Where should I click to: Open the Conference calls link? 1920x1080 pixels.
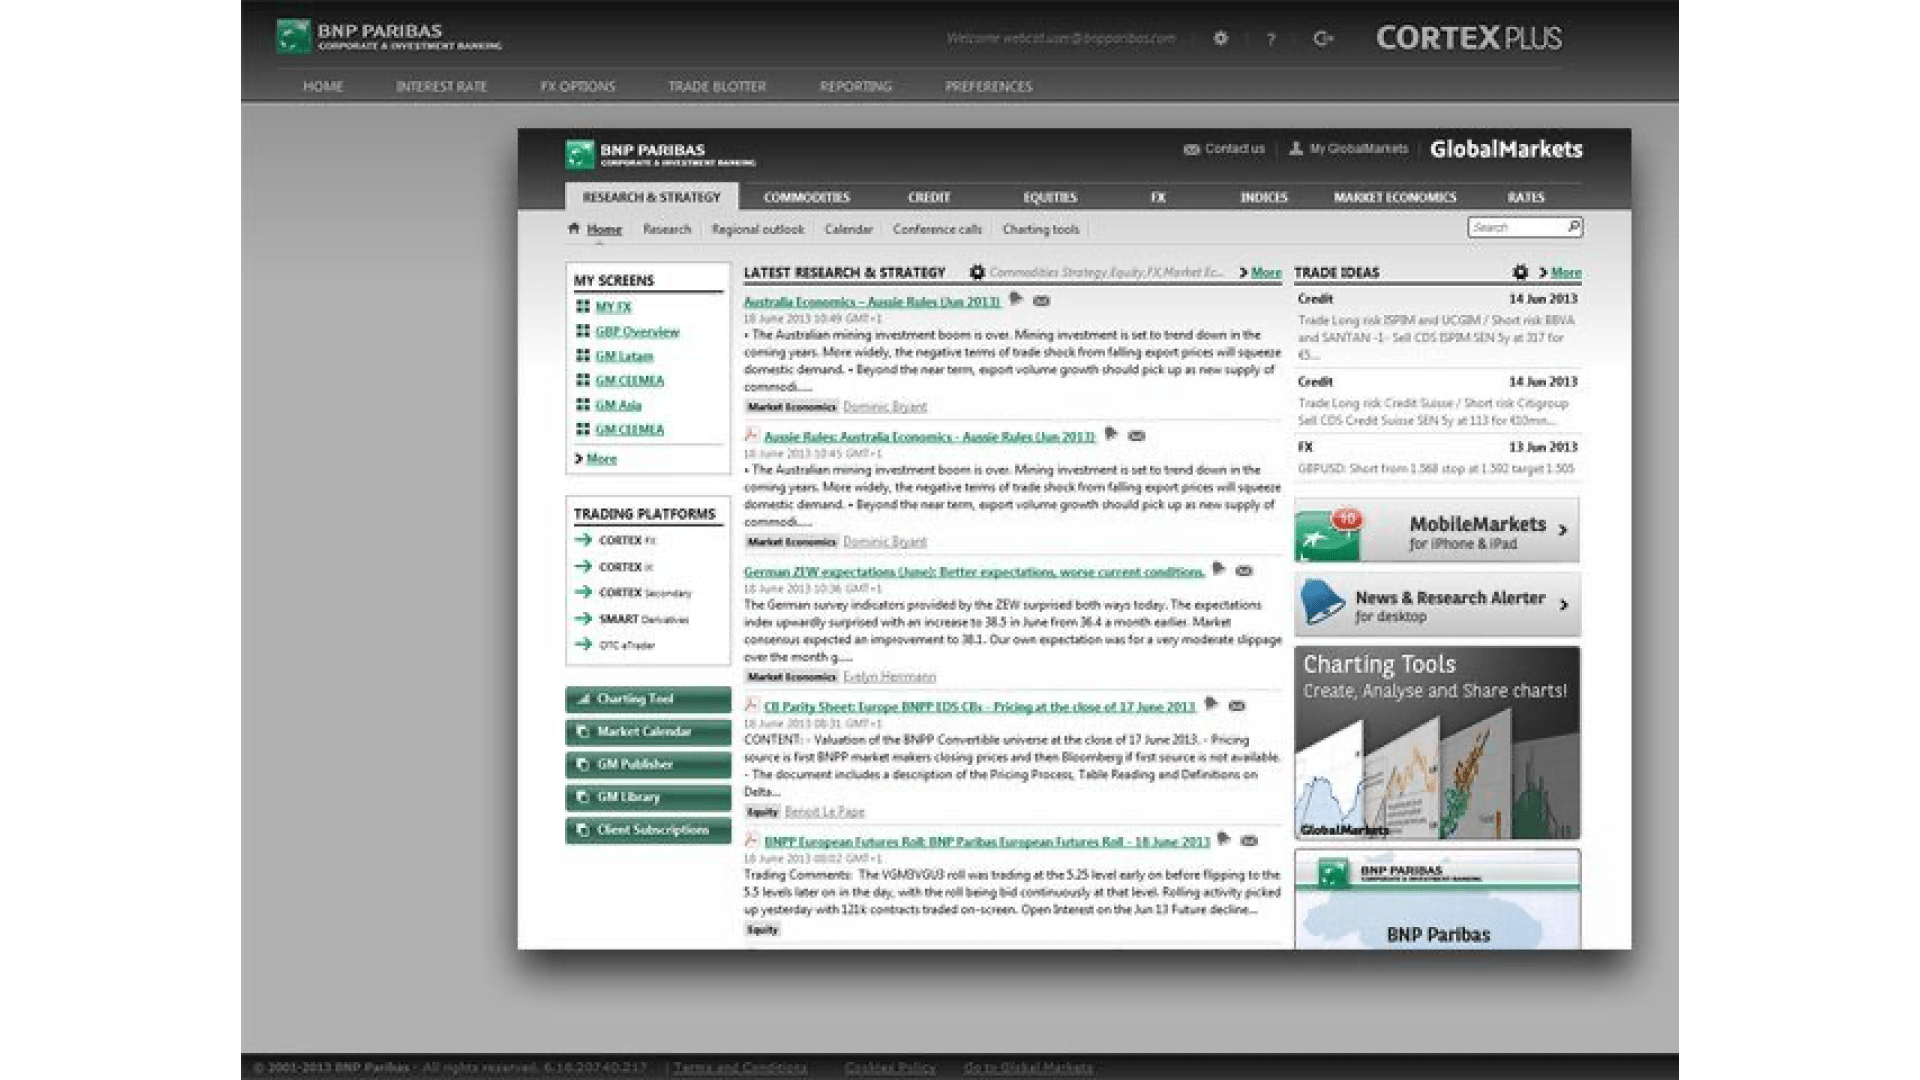(937, 229)
